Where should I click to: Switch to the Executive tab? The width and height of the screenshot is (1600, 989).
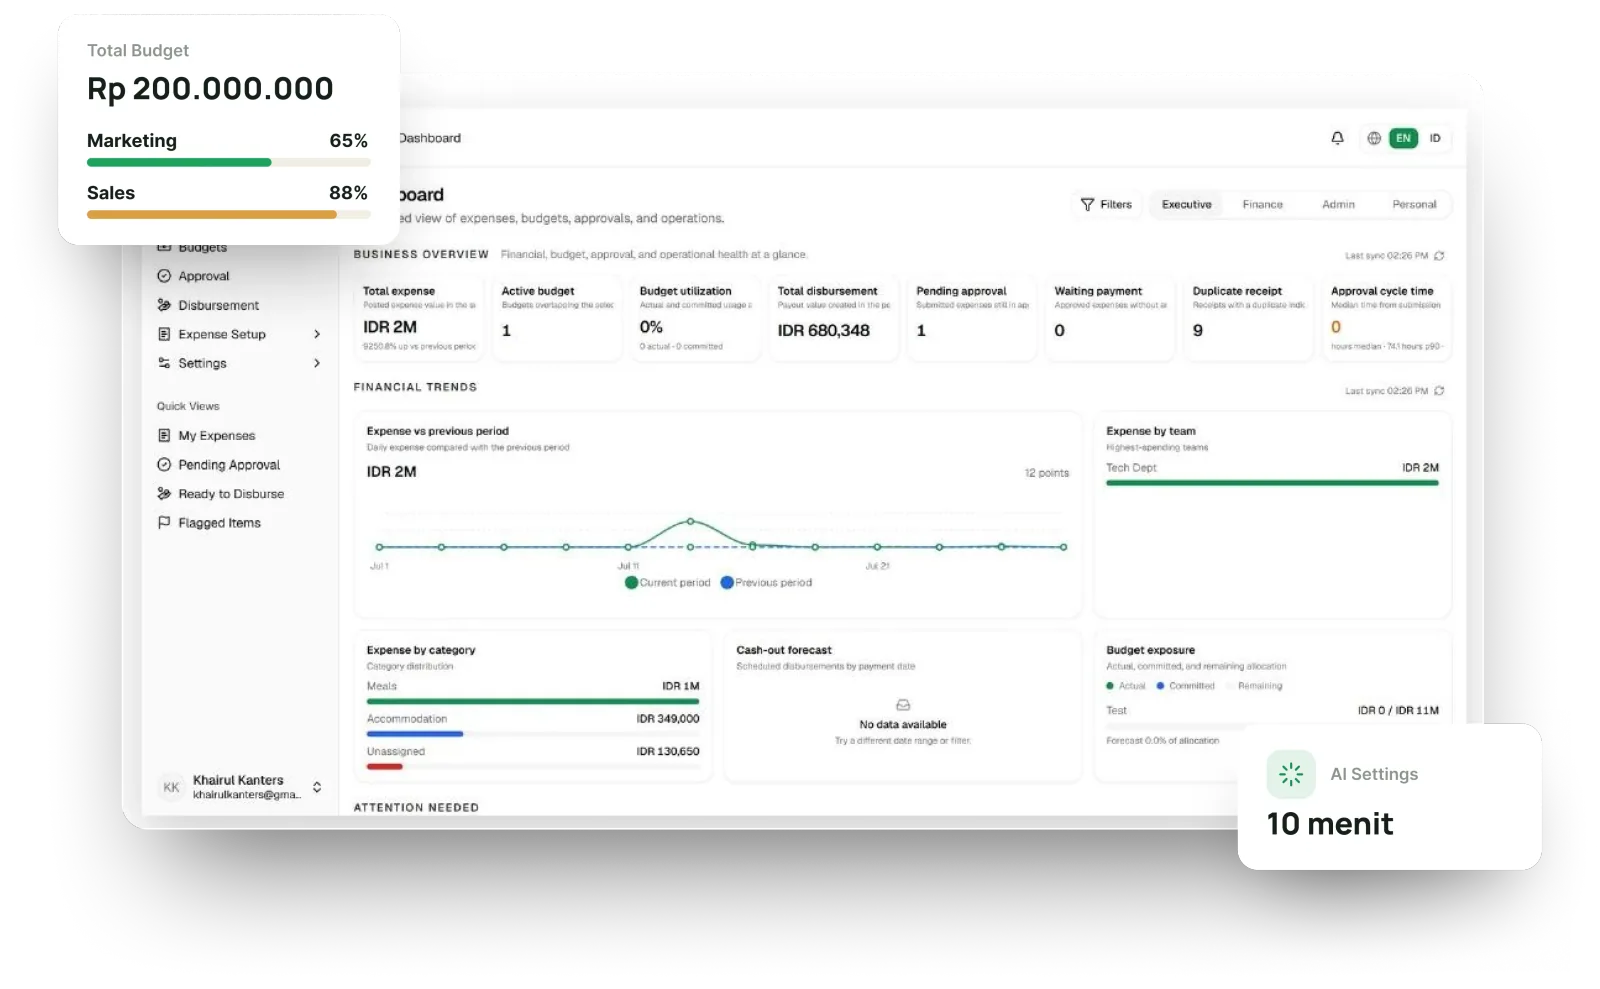click(x=1187, y=204)
